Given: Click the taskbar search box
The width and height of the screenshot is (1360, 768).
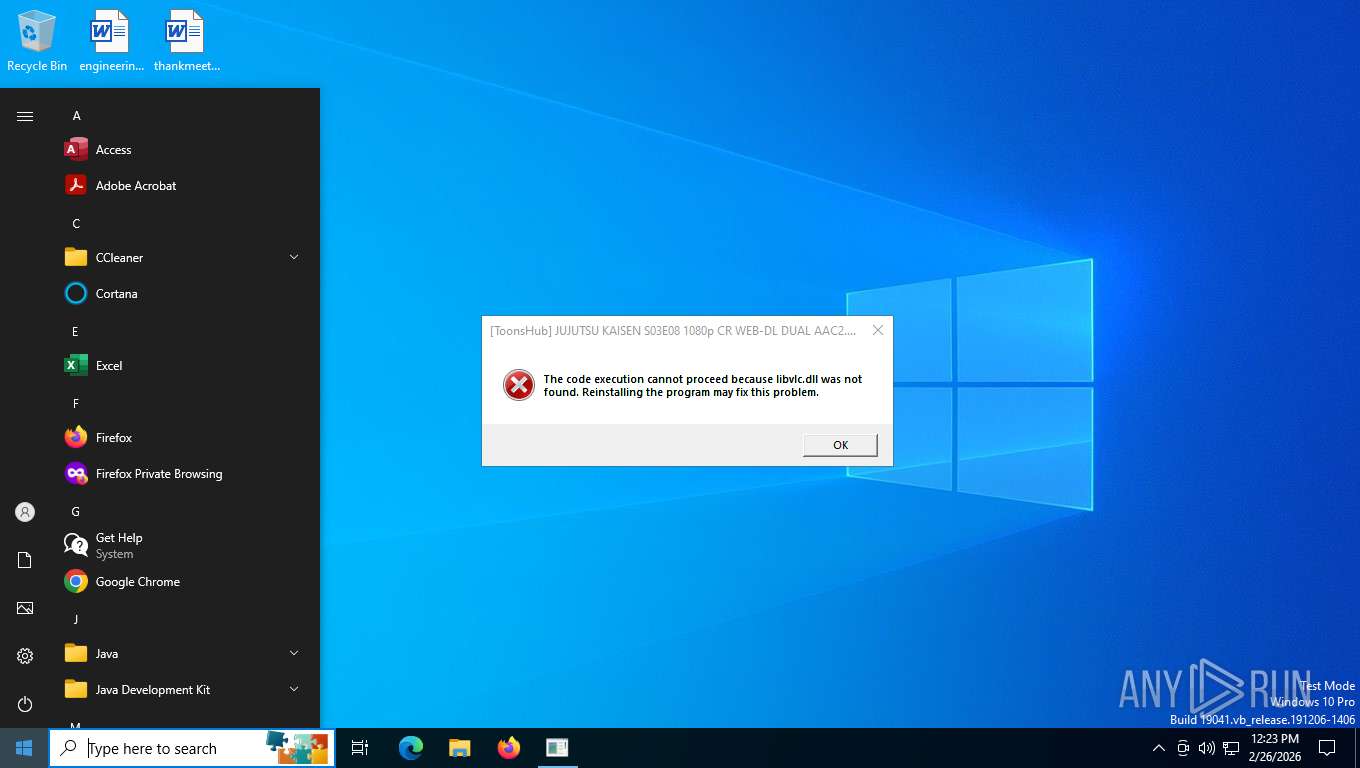Looking at the screenshot, I should [192, 748].
